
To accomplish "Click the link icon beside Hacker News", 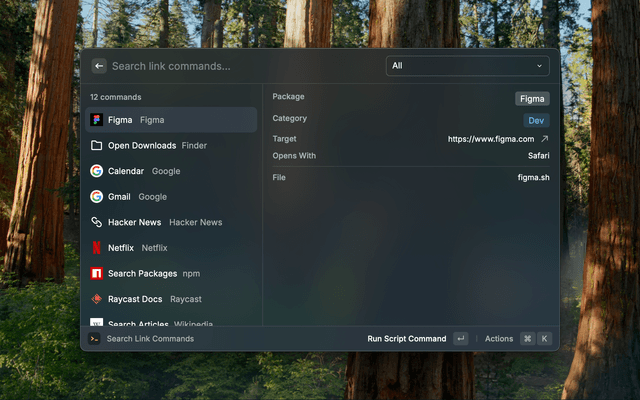I will [x=96, y=222].
